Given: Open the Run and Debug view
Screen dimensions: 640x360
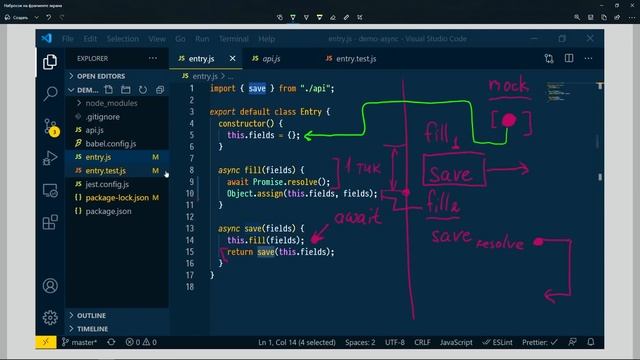Looking at the screenshot, I should (x=50, y=158).
